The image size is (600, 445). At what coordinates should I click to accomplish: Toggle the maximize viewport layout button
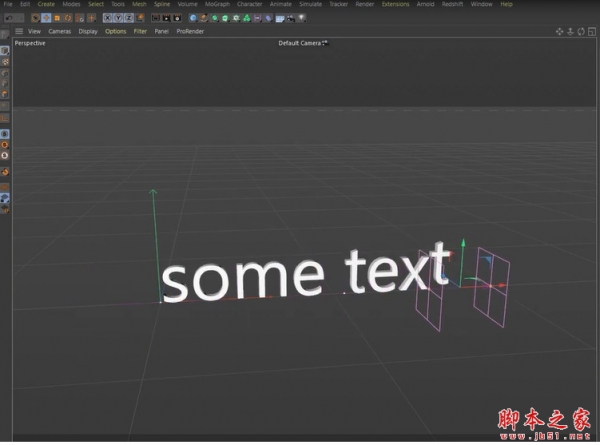click(x=592, y=31)
